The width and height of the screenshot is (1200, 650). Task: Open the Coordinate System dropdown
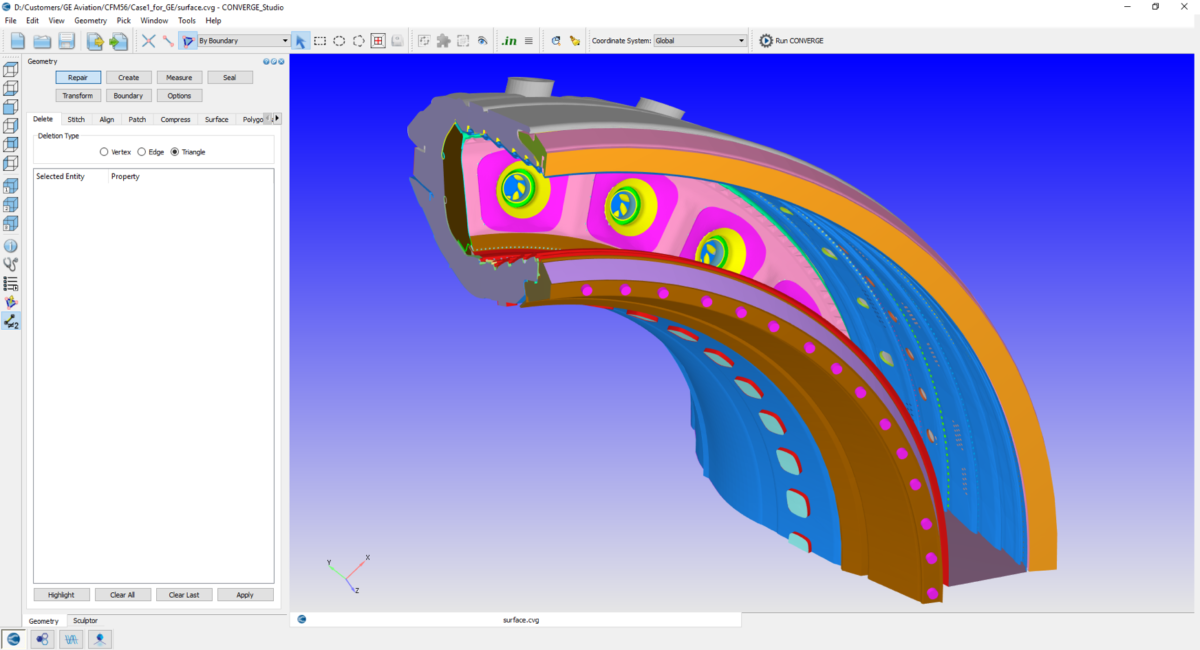coord(740,41)
